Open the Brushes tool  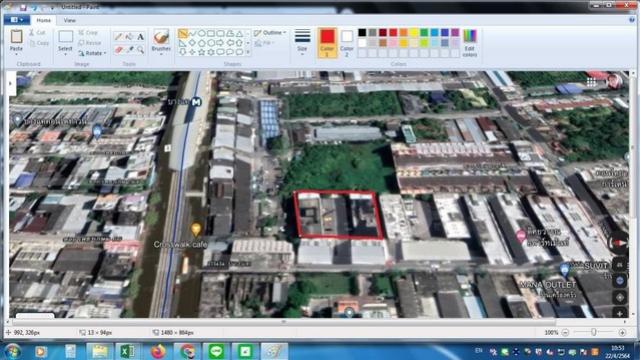pos(161,41)
